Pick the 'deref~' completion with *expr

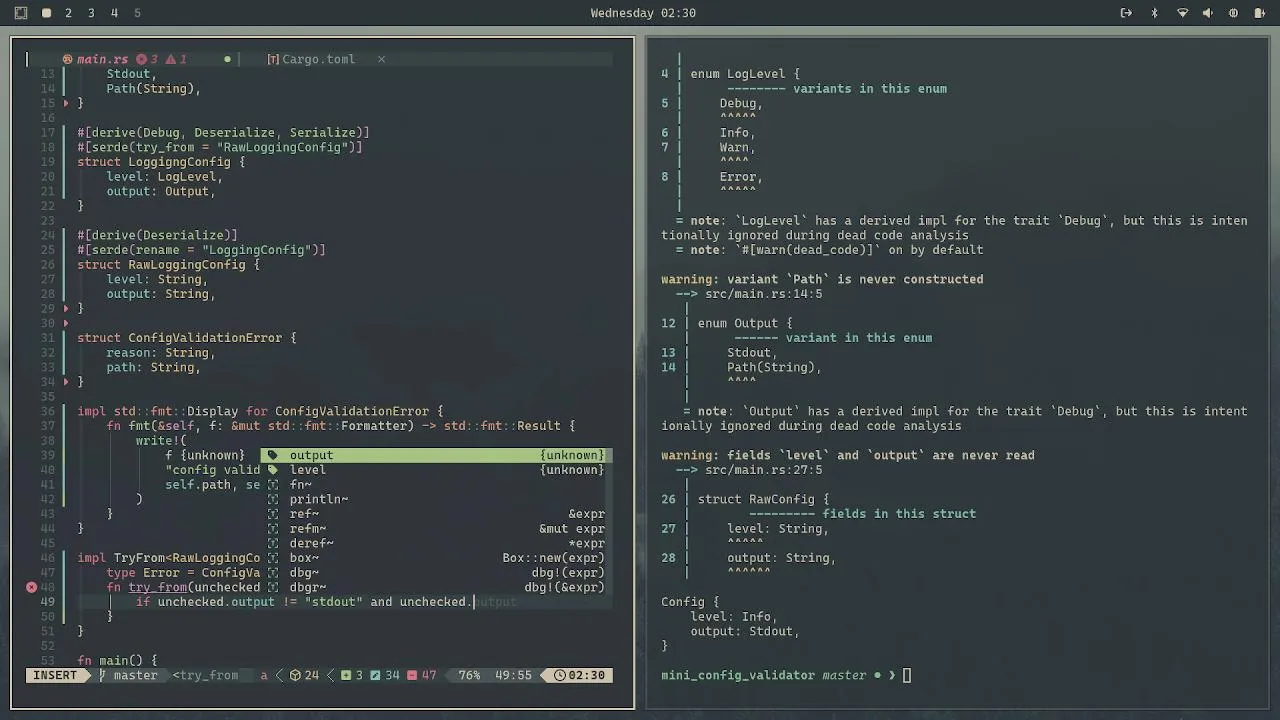coord(434,543)
